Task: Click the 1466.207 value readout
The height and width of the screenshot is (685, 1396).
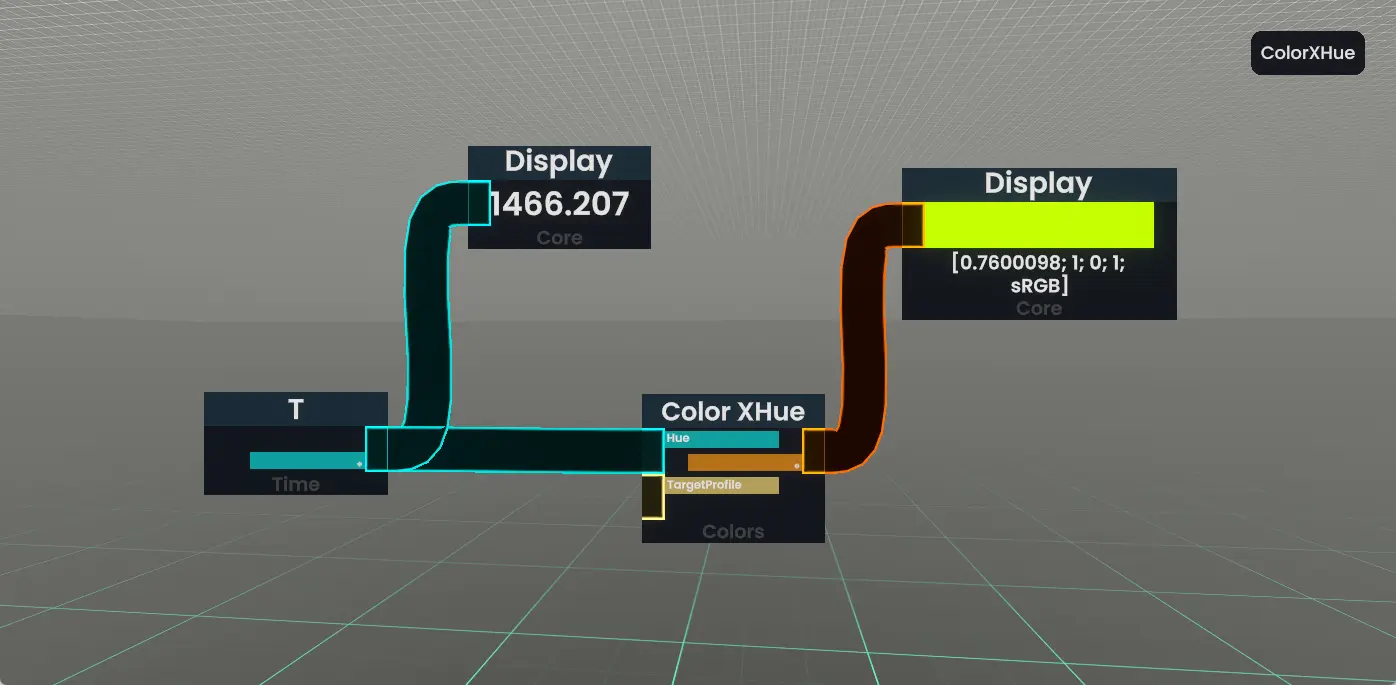Action: 560,205
